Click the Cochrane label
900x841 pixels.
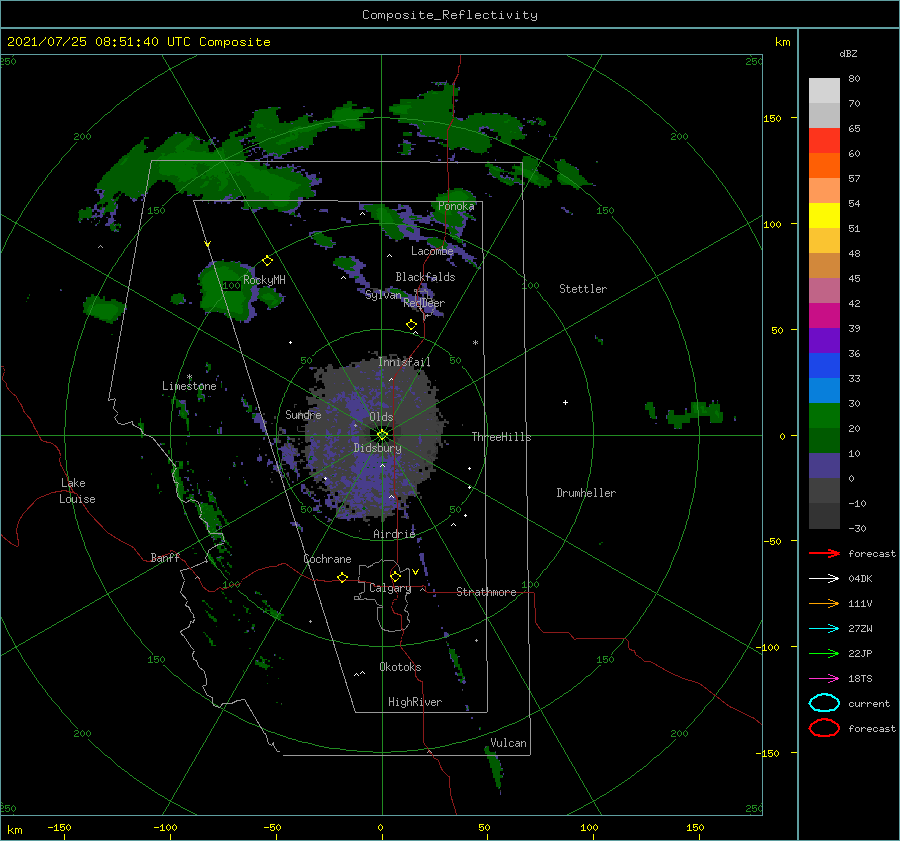coord(327,559)
